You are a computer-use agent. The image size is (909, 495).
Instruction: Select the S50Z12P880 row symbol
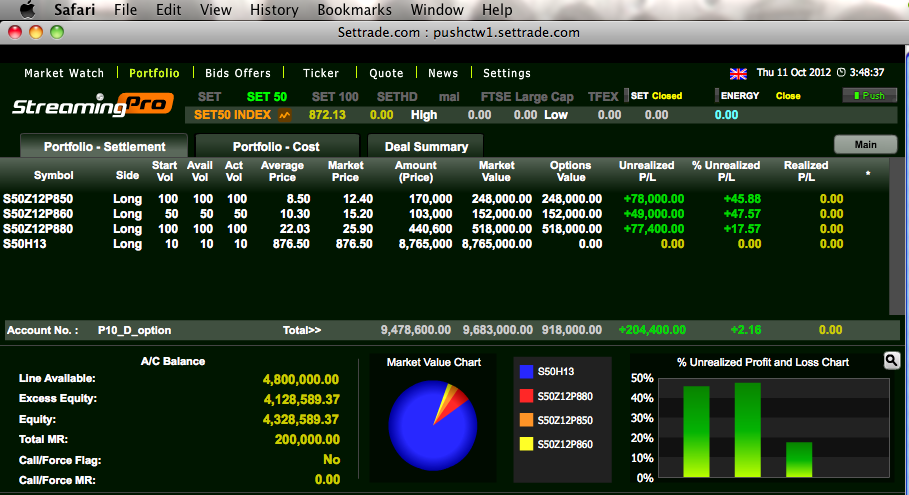pyautogui.click(x=38, y=229)
